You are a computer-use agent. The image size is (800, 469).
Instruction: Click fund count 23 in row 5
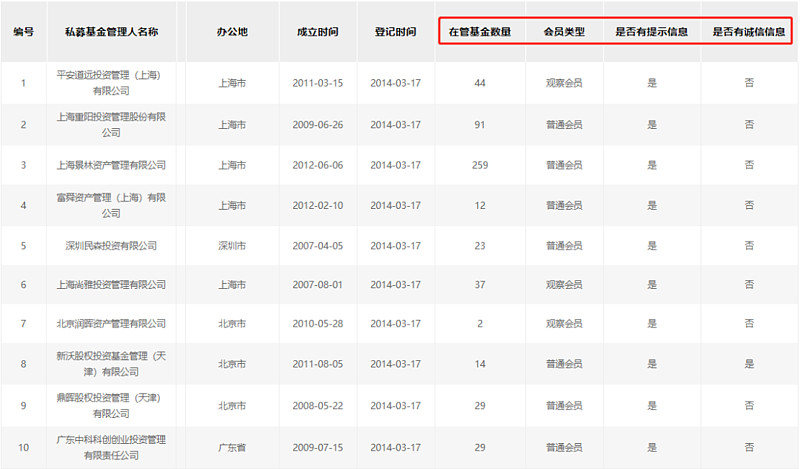tap(480, 245)
